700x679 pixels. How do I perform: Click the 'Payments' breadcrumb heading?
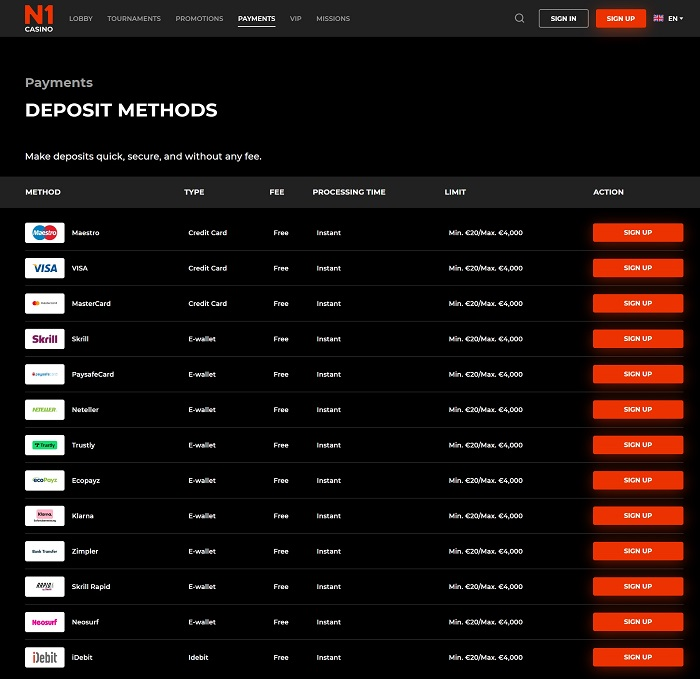tap(59, 83)
